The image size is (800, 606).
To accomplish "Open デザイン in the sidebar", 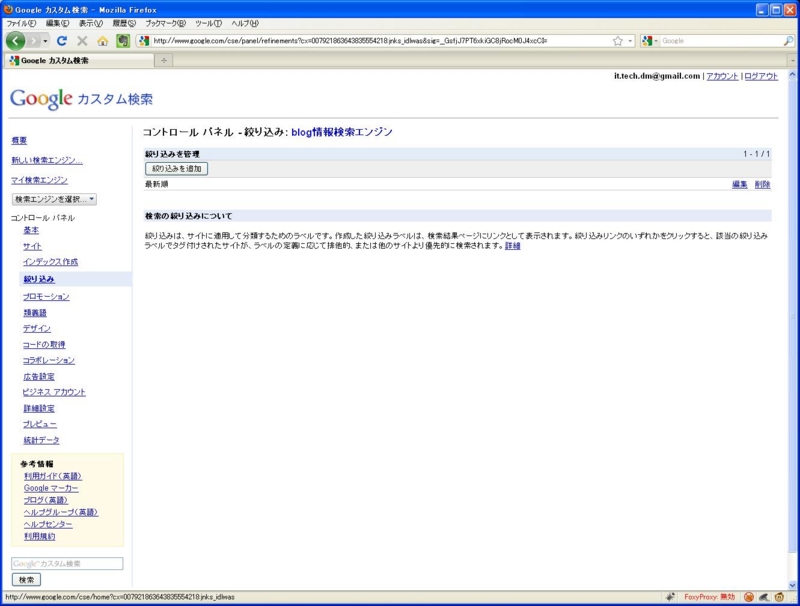I will coord(37,329).
